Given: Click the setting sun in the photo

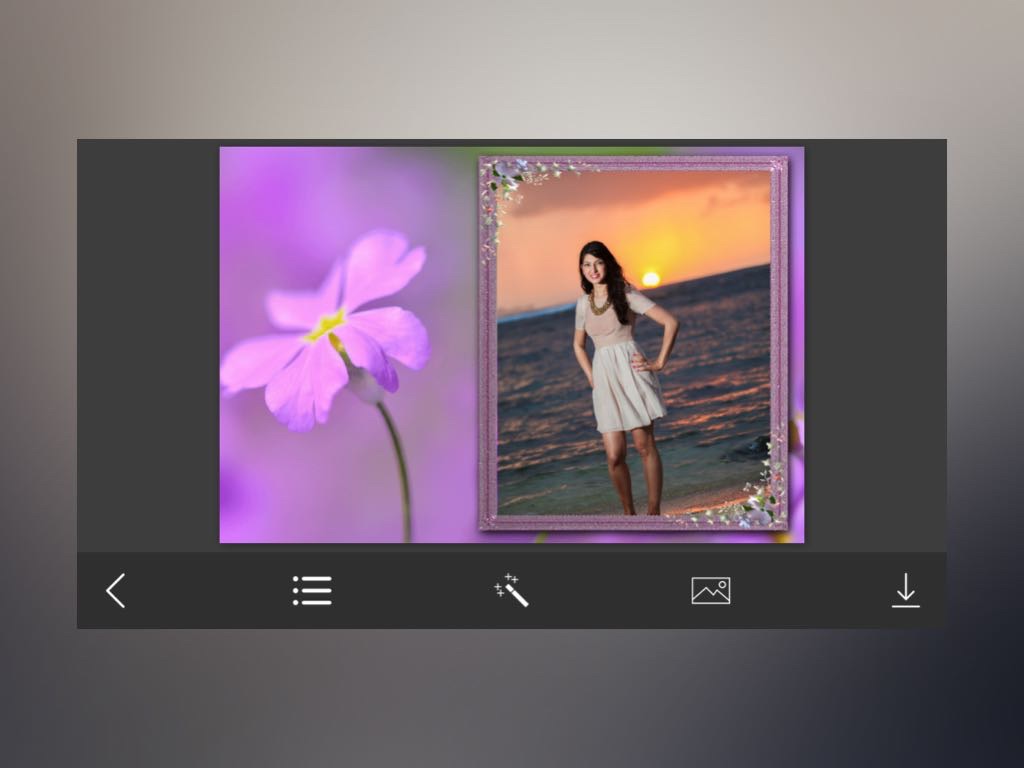Looking at the screenshot, I should point(650,278).
